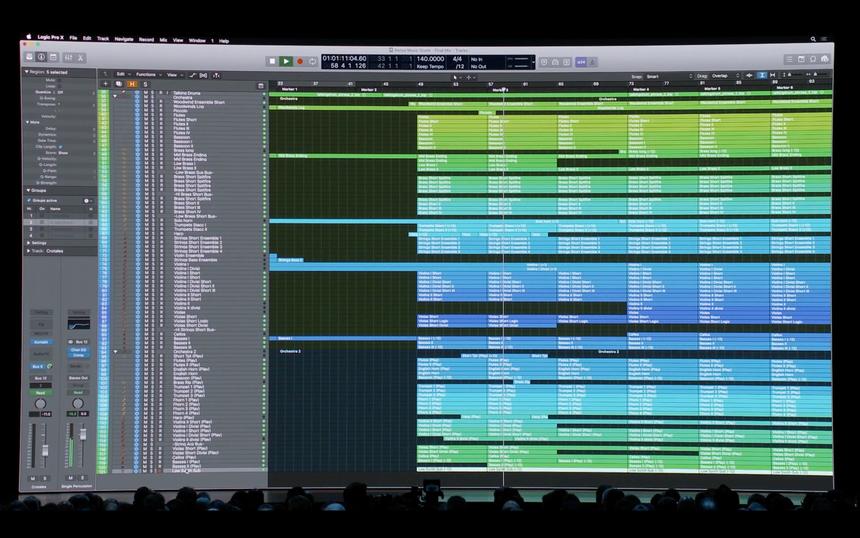This screenshot has width=860, height=538.
Task: Open the Navigate menu in menu bar
Action: (123, 39)
